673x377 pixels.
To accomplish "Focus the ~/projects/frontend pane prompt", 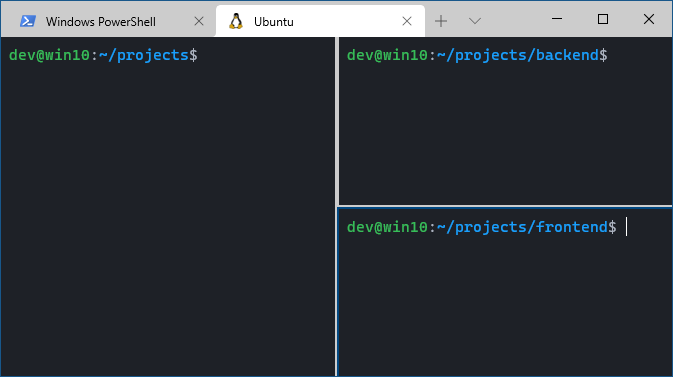I will coord(482,227).
